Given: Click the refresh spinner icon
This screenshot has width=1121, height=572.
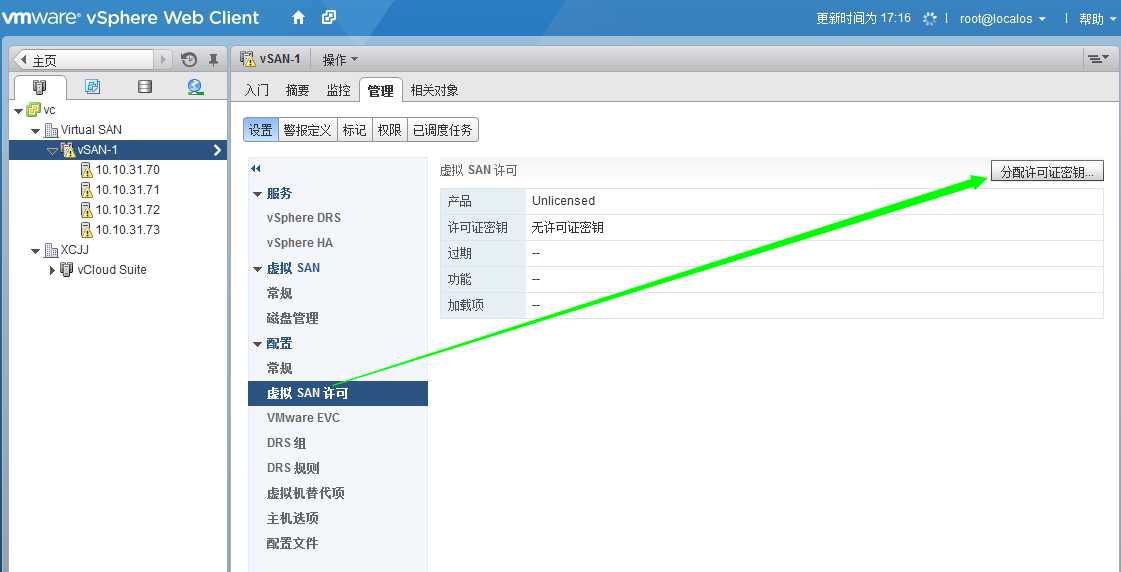Looking at the screenshot, I should click(x=929, y=19).
